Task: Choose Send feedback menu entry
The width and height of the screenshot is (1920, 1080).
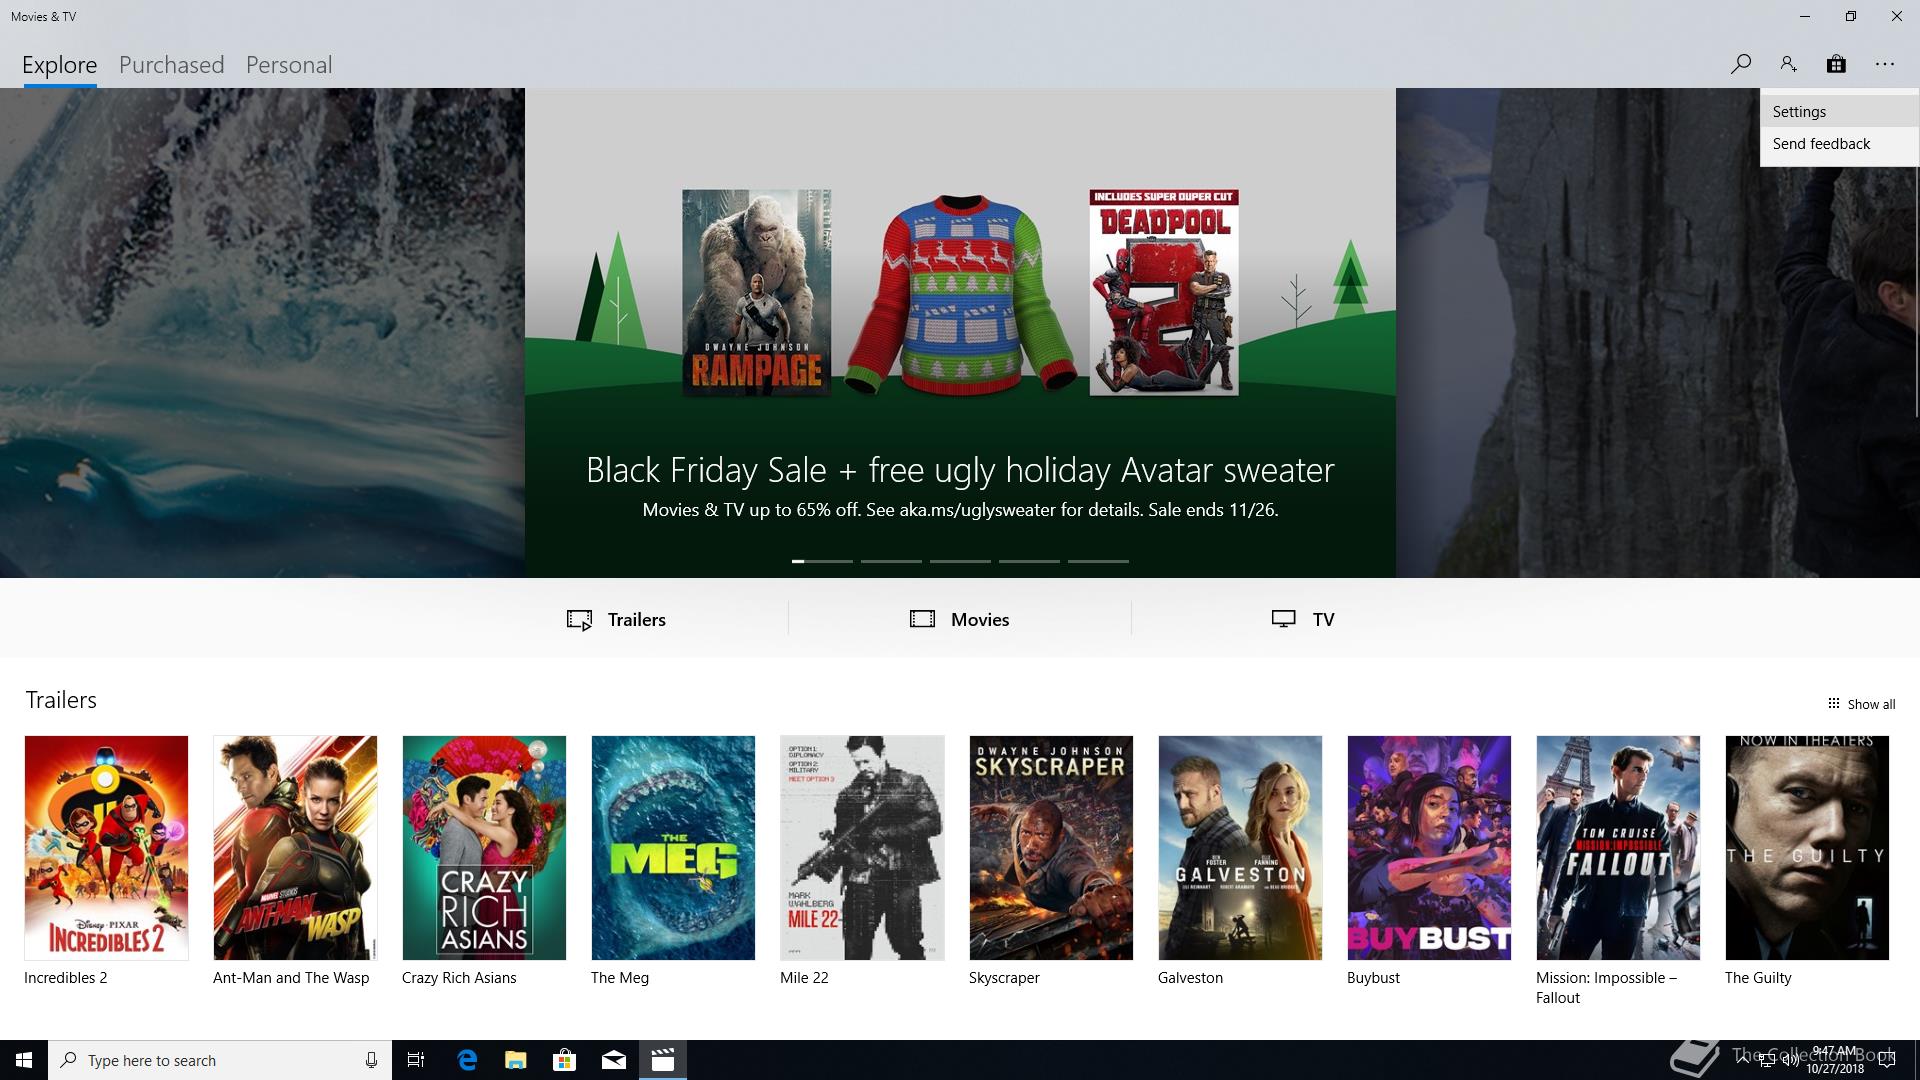Action: coord(1840,144)
